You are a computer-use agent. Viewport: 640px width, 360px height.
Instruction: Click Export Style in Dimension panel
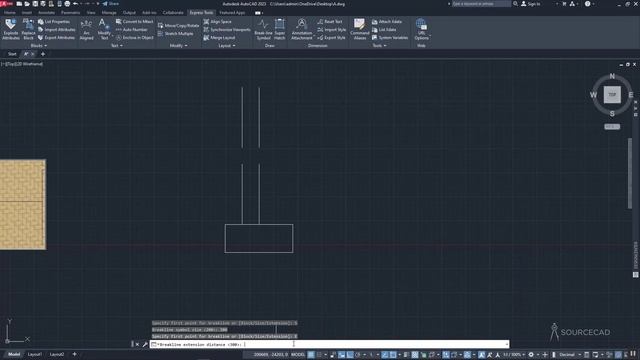pos(331,38)
